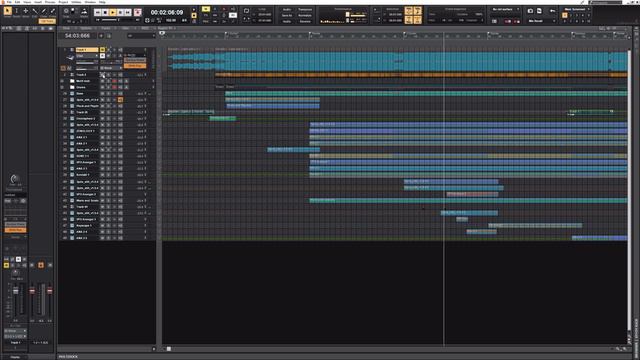
Task: Activate the Move tool
Action: pos(26,11)
